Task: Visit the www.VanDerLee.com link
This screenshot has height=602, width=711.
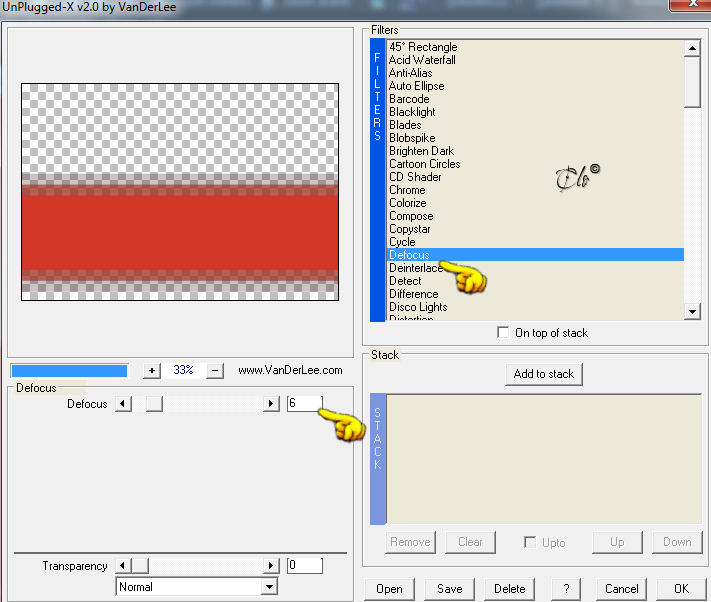Action: (290, 370)
